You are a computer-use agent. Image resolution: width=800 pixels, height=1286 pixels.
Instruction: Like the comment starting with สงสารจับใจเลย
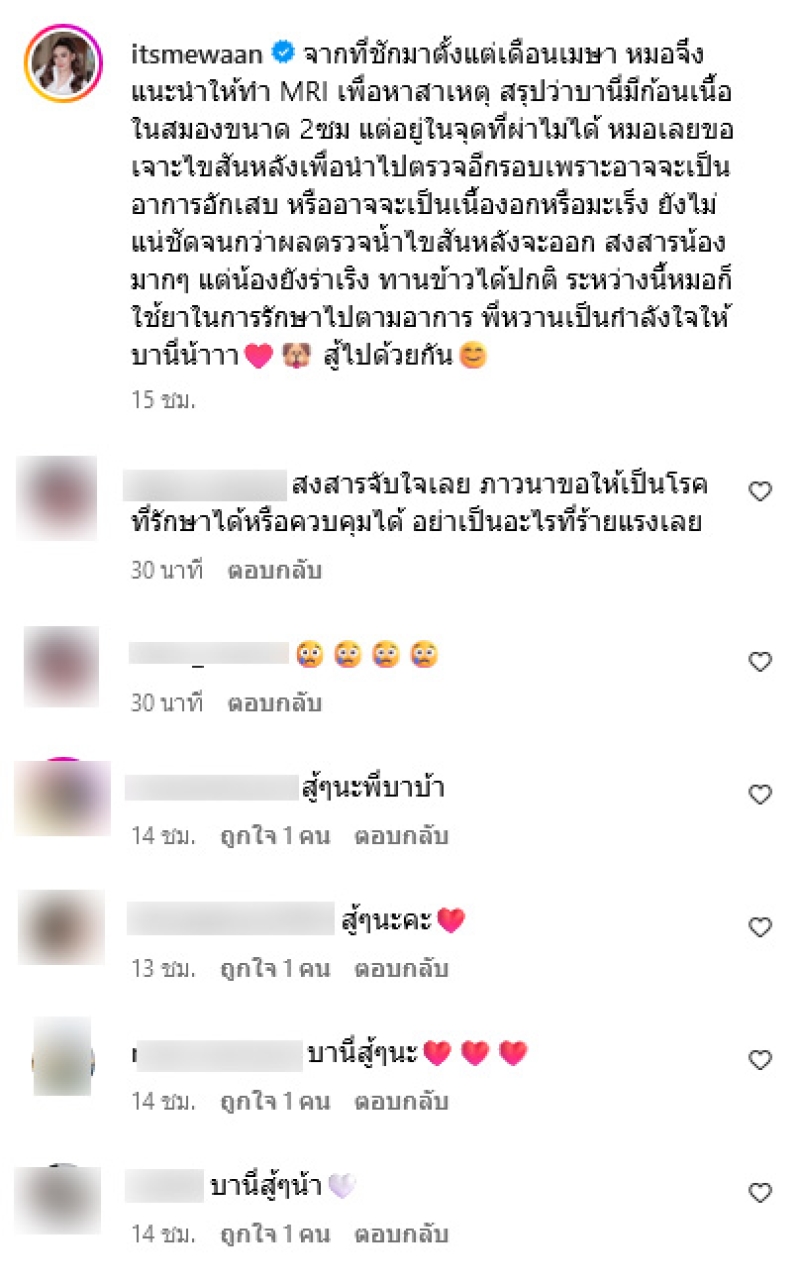click(x=761, y=490)
